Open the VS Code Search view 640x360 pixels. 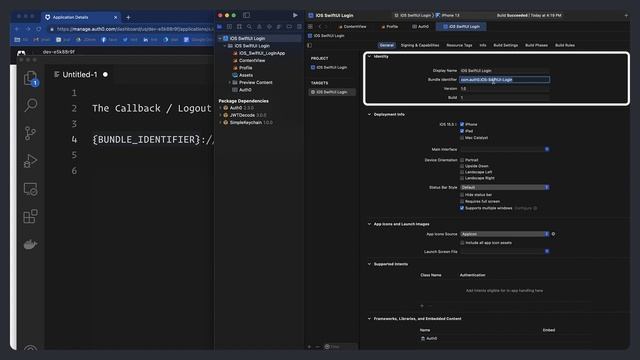(x=31, y=105)
